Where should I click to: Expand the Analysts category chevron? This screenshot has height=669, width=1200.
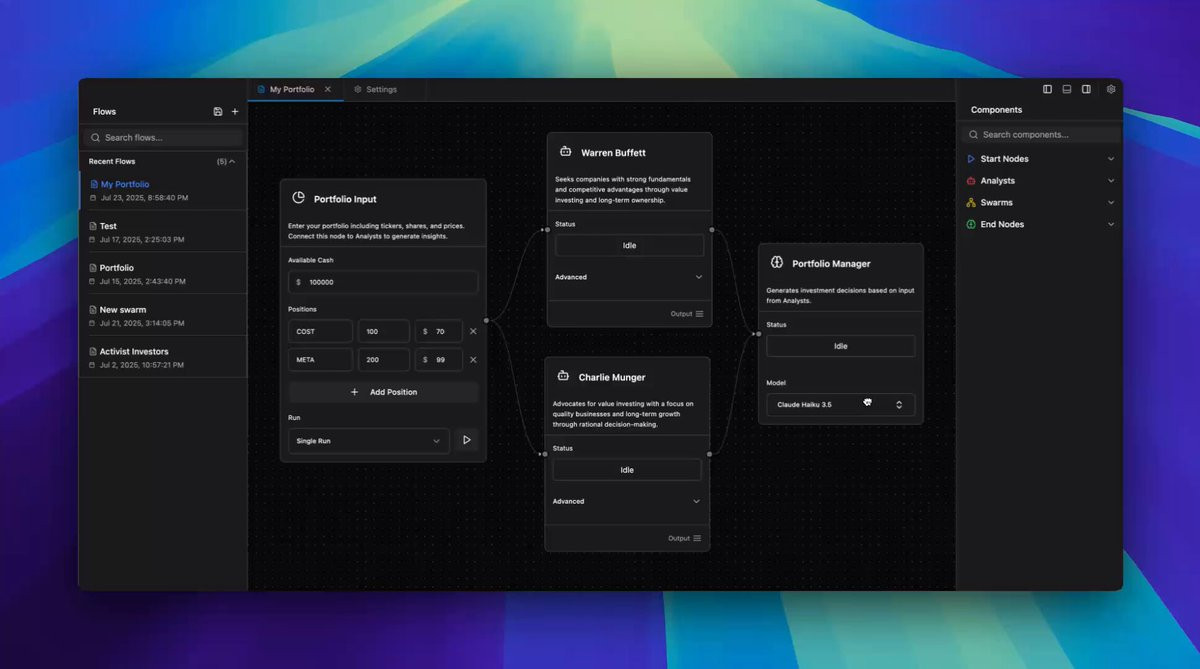(x=1111, y=181)
